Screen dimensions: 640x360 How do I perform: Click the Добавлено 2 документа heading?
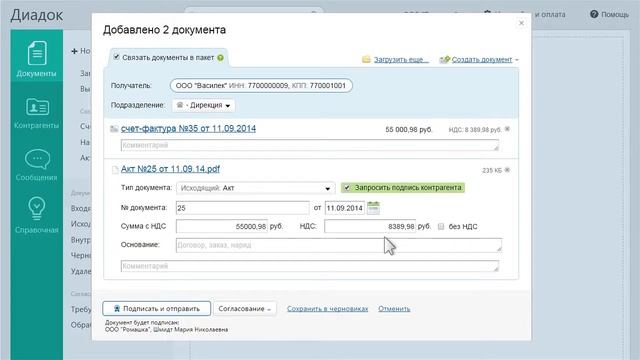pyautogui.click(x=164, y=30)
